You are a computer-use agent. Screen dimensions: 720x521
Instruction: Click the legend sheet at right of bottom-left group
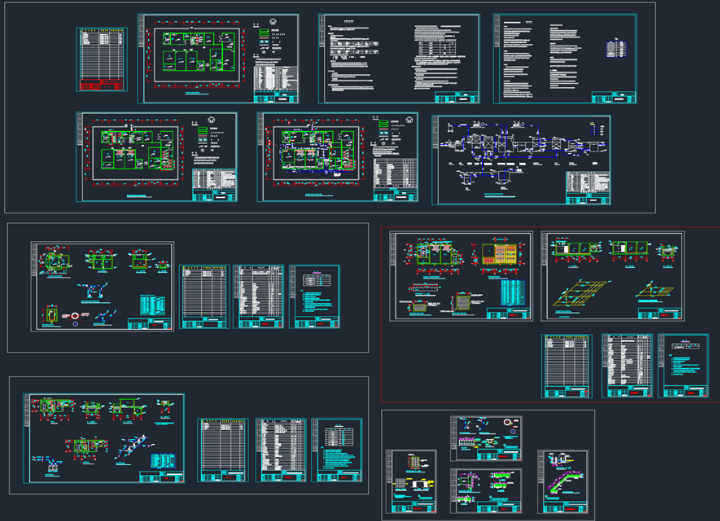pos(337,449)
